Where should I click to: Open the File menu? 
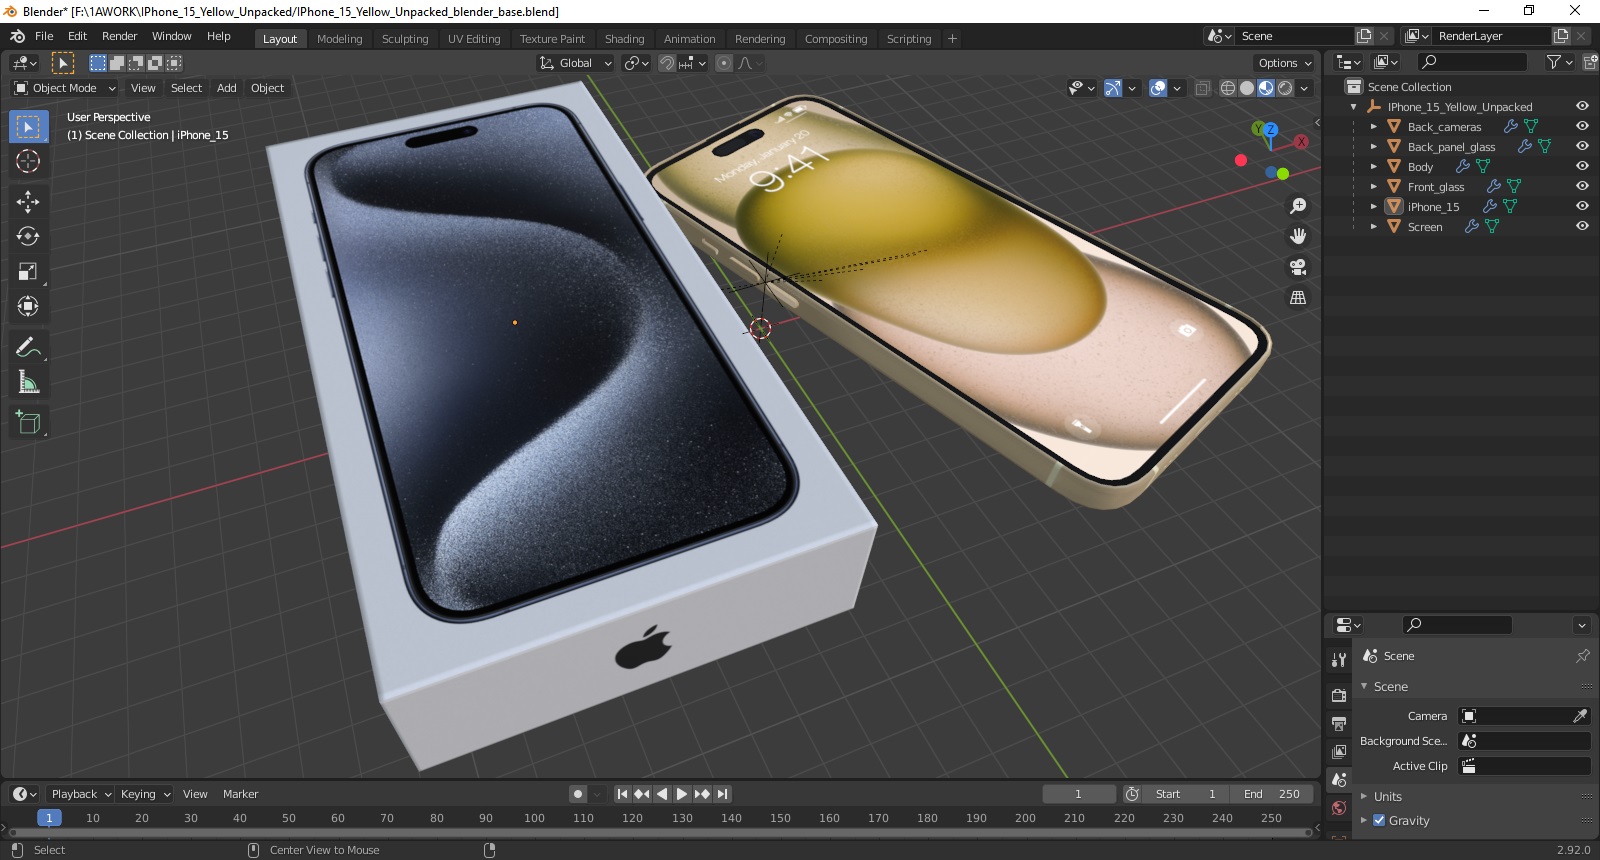pyautogui.click(x=44, y=36)
